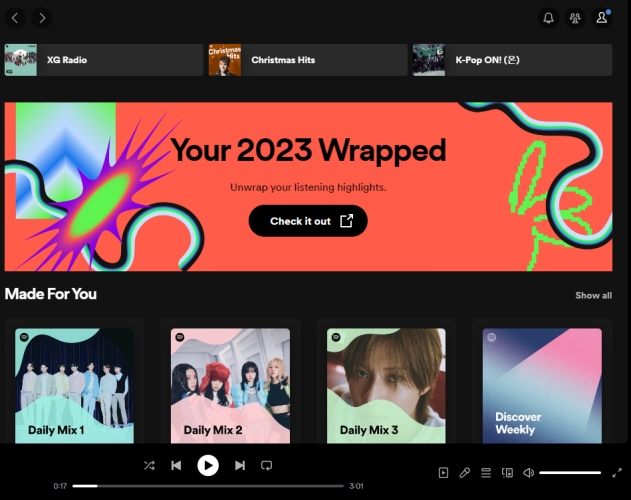This screenshot has height=500, width=631.
Task: Seek on the song progress bar
Action: (208, 486)
